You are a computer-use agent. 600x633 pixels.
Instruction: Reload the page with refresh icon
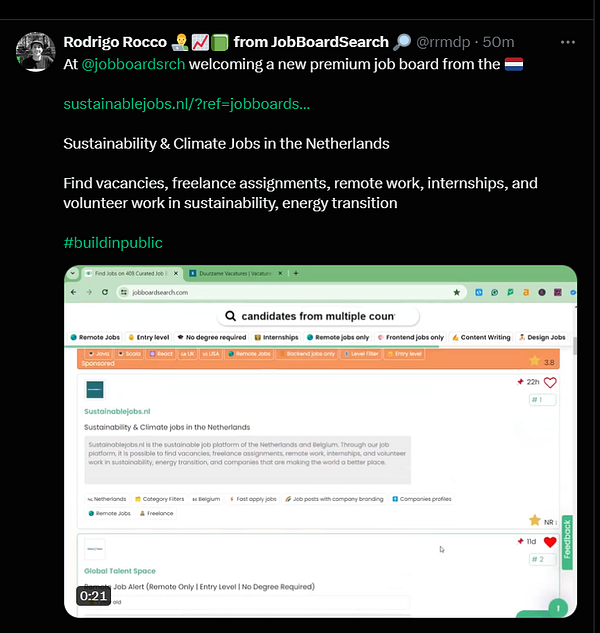coord(105,292)
